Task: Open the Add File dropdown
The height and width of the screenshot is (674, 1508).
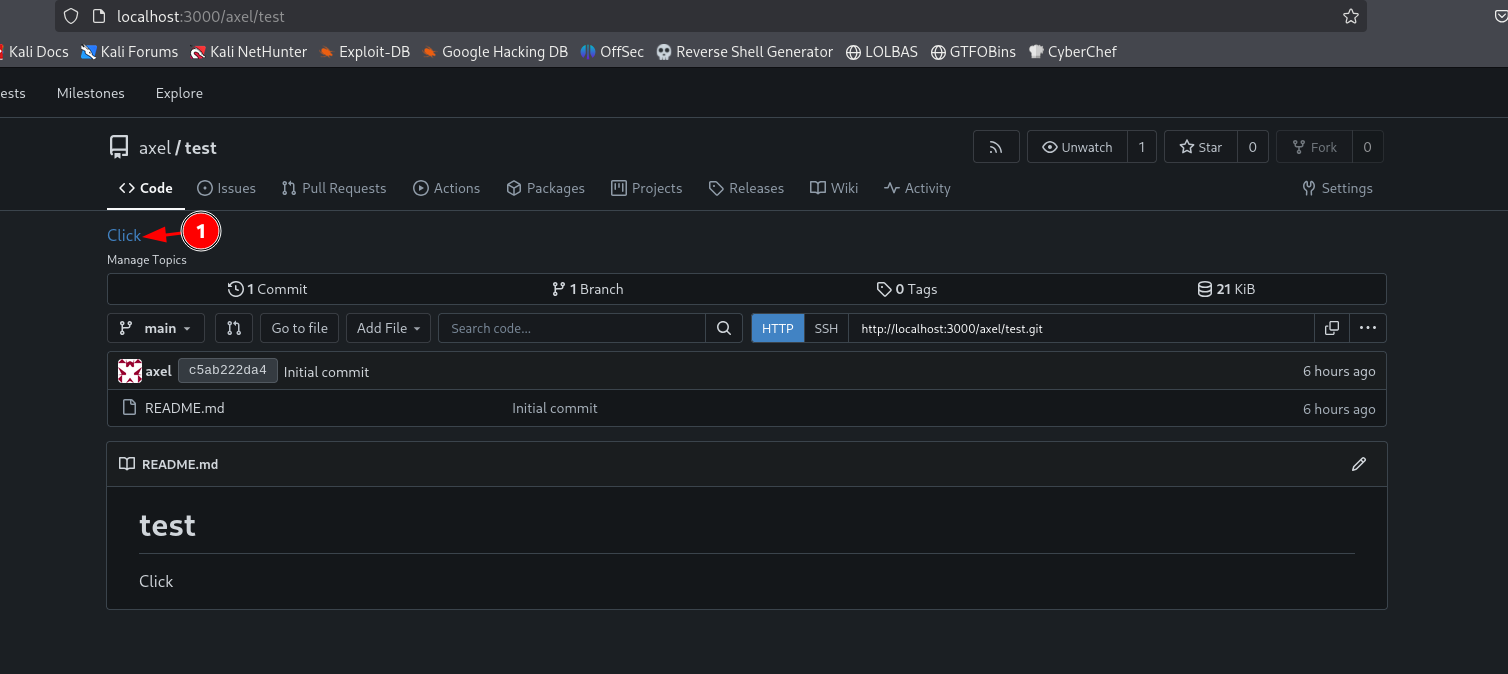Action: (x=388, y=328)
